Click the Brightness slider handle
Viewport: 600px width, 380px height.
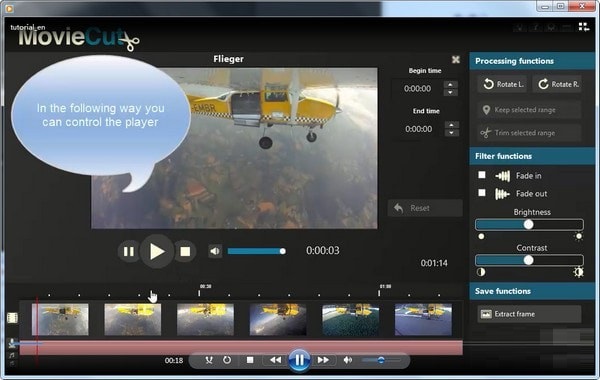coord(528,225)
